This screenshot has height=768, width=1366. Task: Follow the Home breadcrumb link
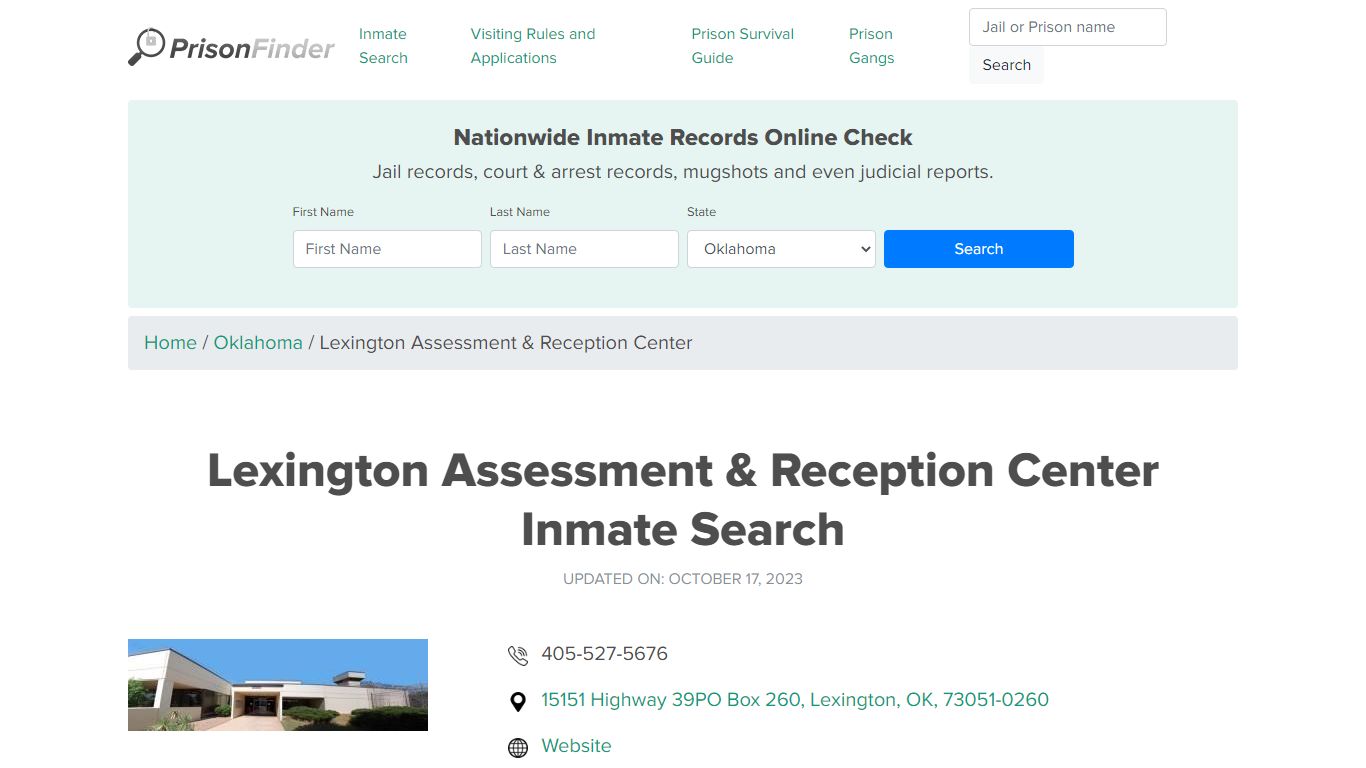170,342
